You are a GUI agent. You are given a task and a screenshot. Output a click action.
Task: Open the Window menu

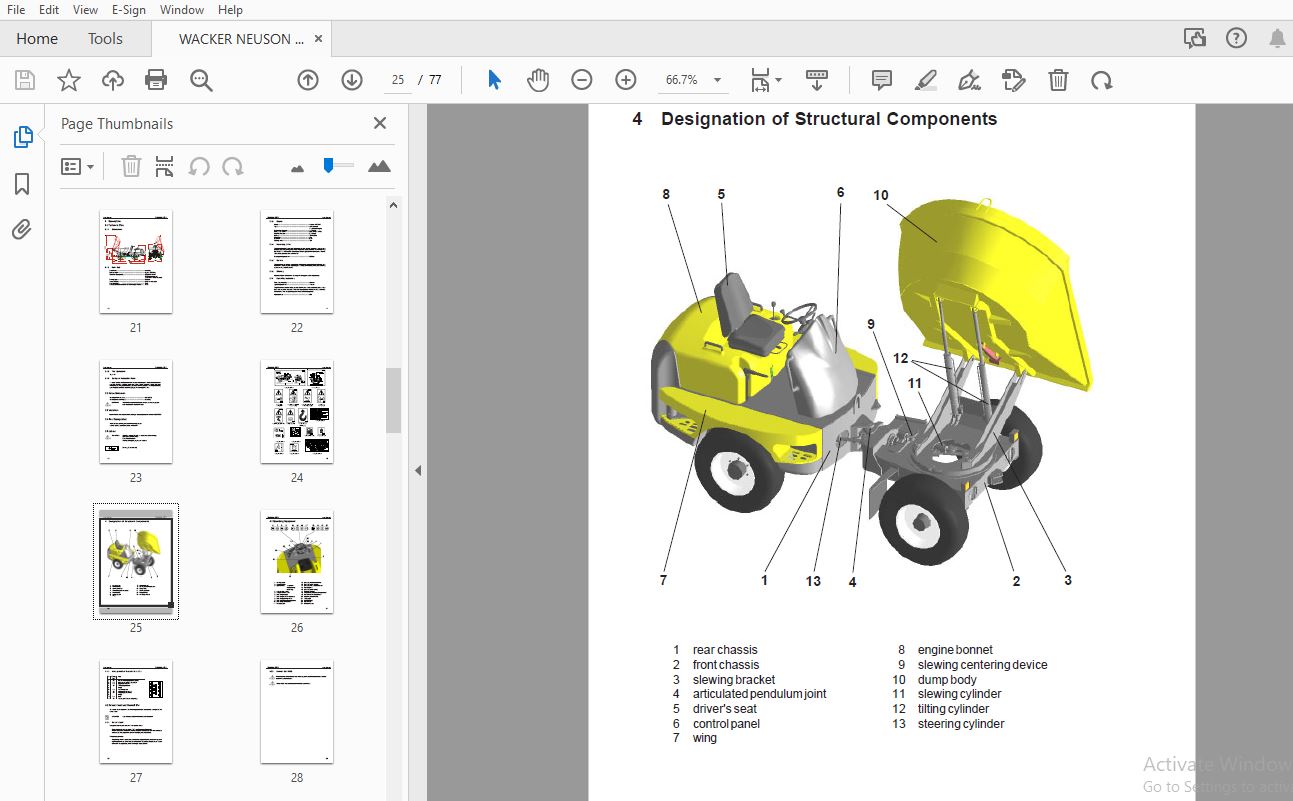182,9
